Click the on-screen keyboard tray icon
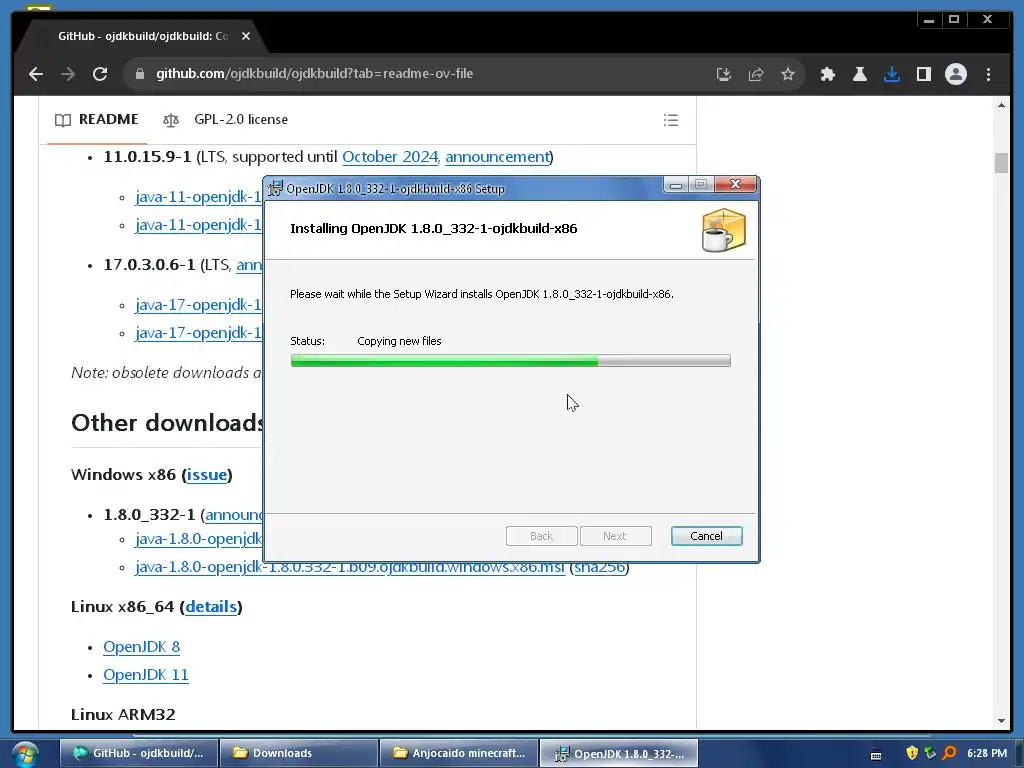Screen dimensions: 1024x768 pos(876,754)
